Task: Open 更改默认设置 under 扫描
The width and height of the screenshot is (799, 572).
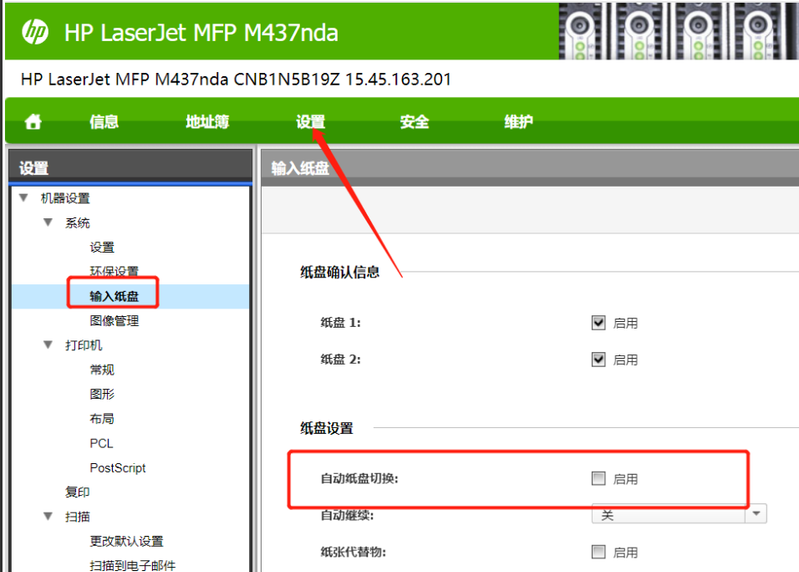Action: 126,541
